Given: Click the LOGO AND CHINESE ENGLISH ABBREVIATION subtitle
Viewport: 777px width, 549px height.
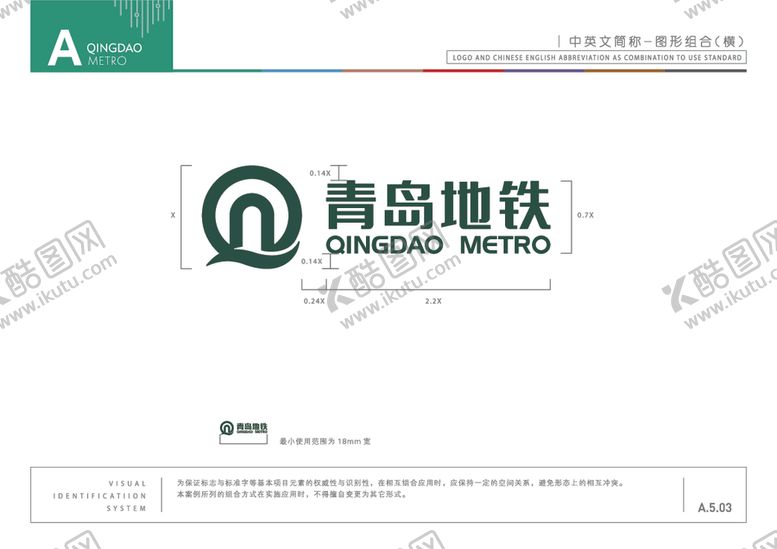Looking at the screenshot, I should [x=597, y=57].
